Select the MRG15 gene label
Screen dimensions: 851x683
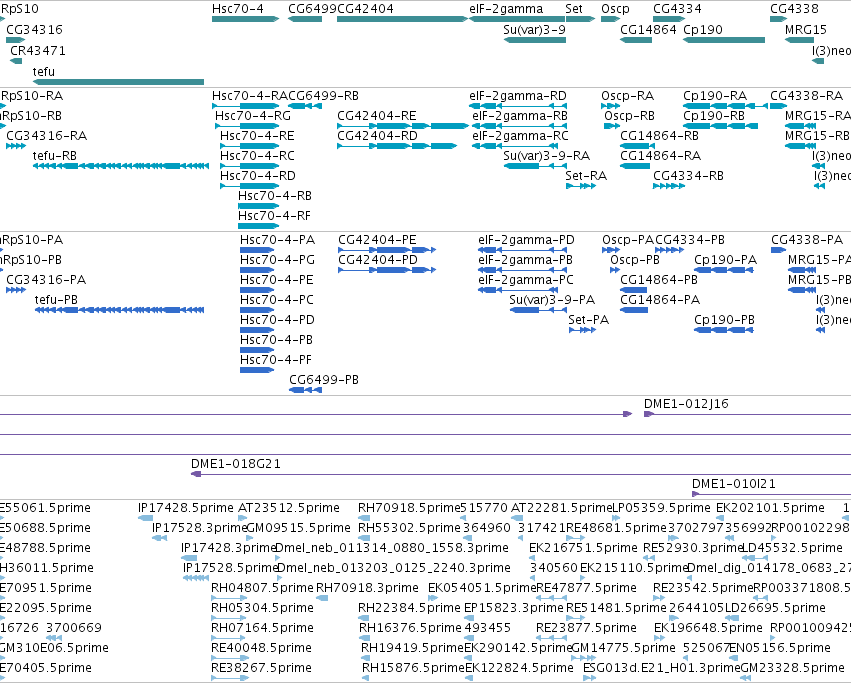coord(805,29)
